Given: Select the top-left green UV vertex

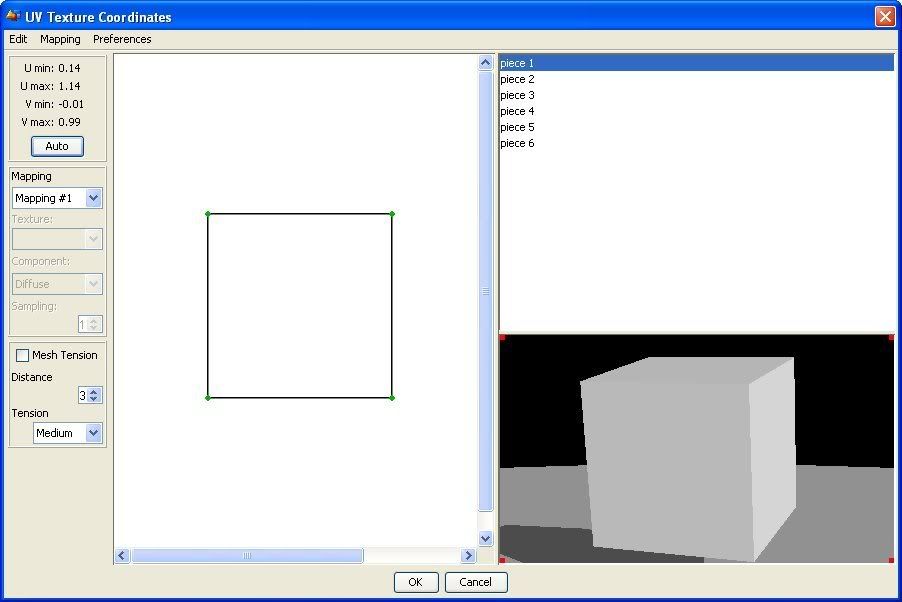Looking at the screenshot, I should (208, 214).
